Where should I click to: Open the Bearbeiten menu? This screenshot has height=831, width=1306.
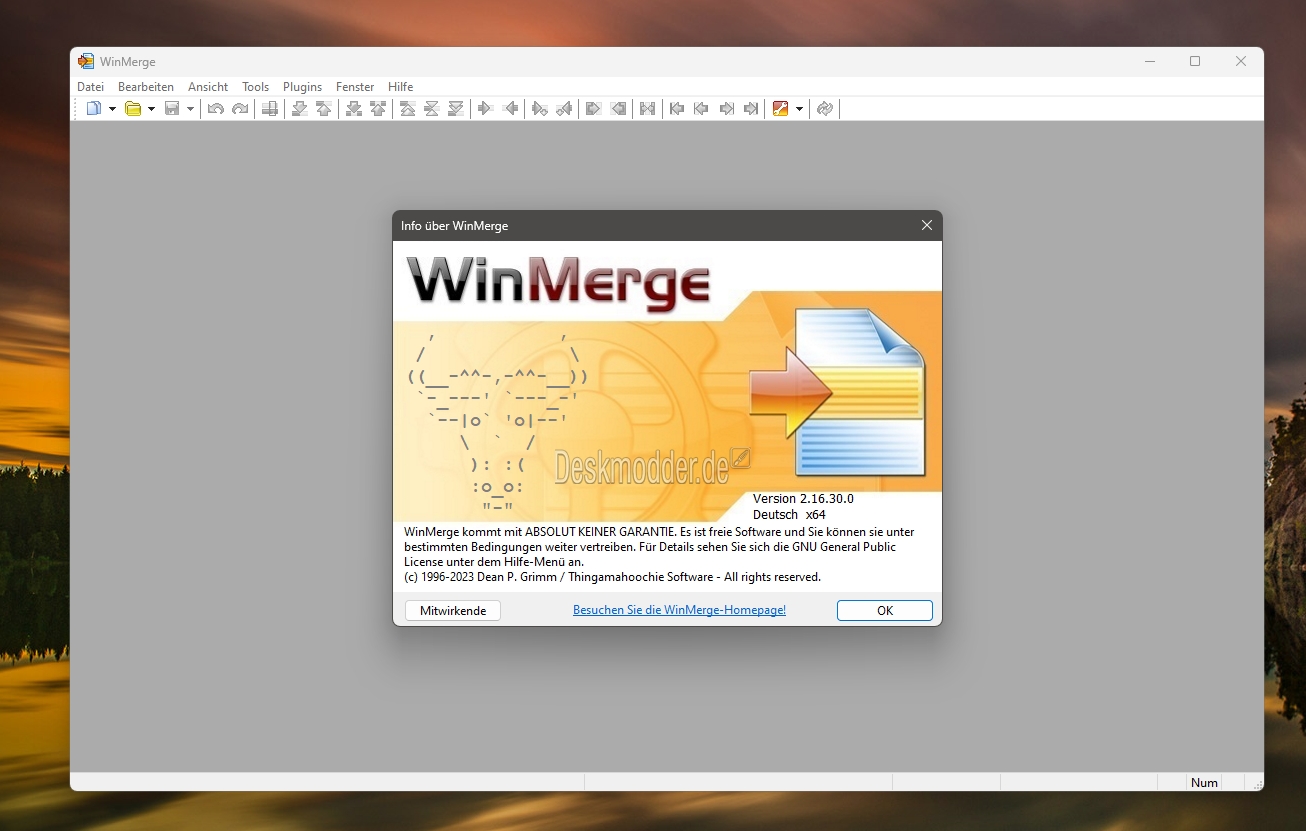(x=146, y=87)
